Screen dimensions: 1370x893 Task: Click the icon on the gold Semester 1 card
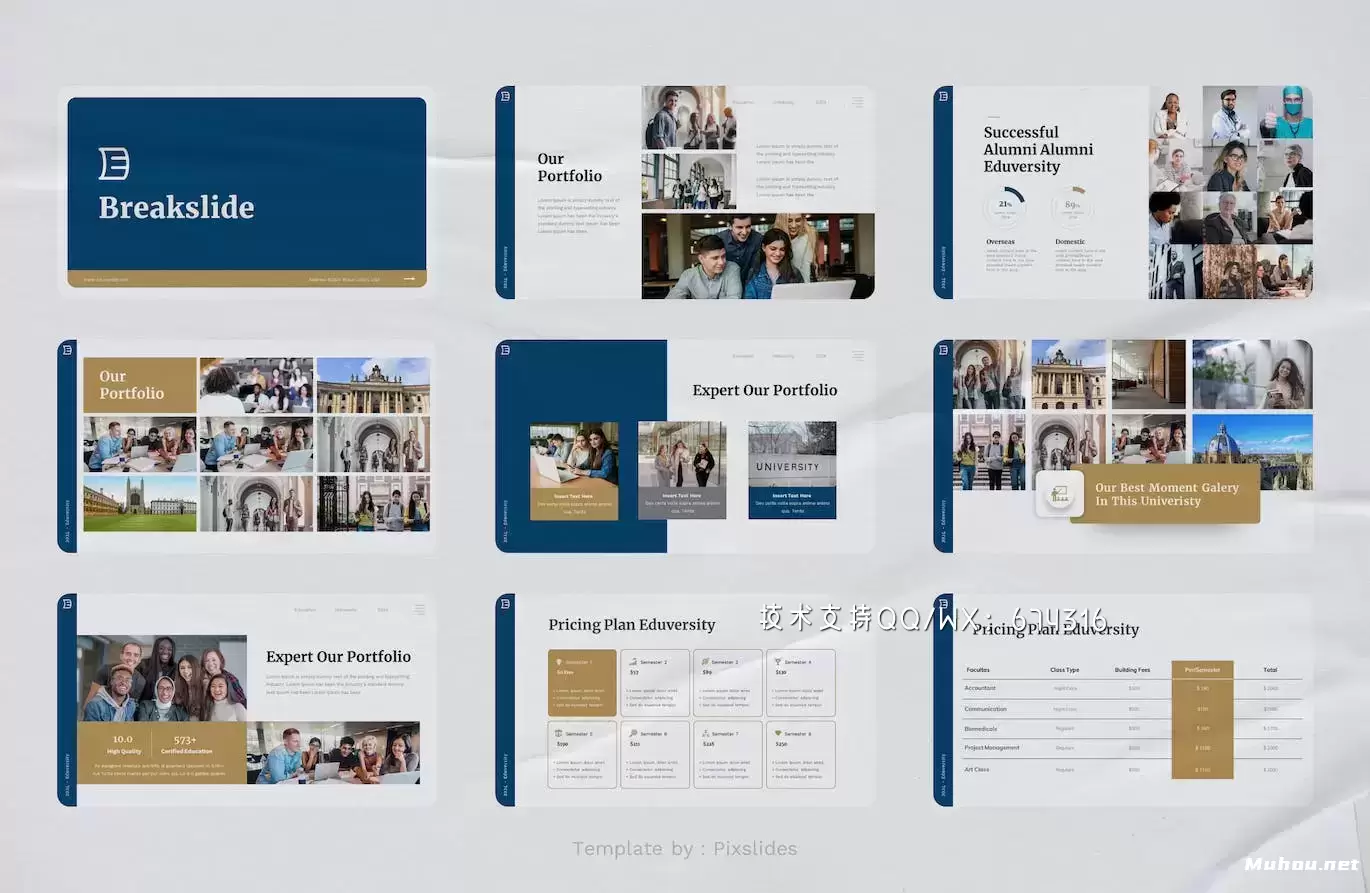coord(559,662)
